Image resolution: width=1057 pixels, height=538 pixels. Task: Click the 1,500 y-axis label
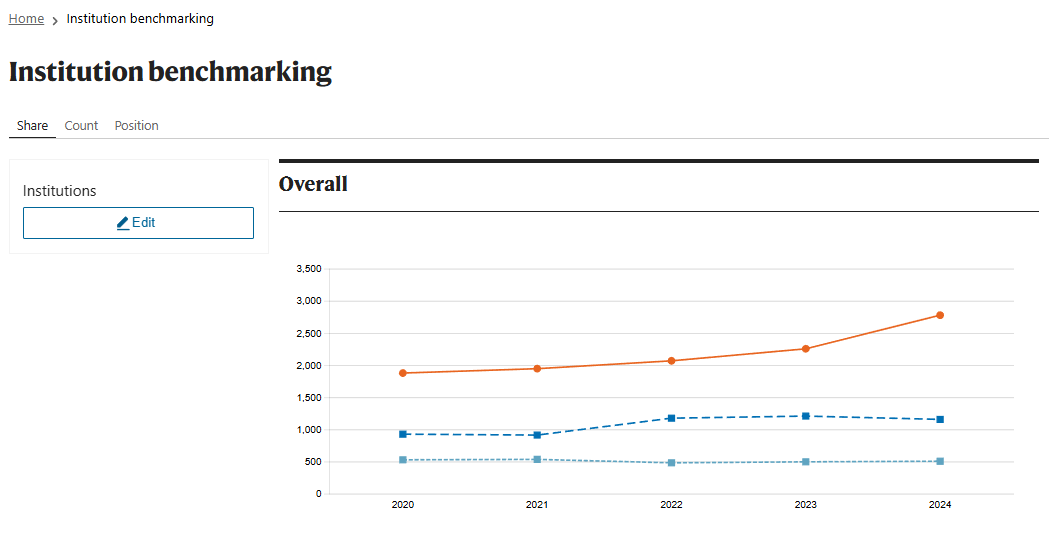[x=309, y=398]
